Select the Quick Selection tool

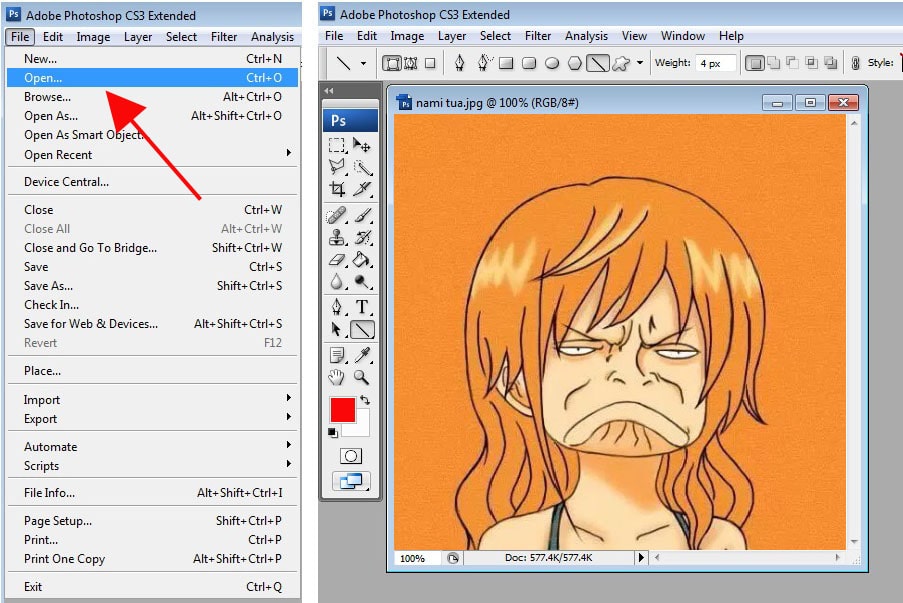tap(362, 167)
